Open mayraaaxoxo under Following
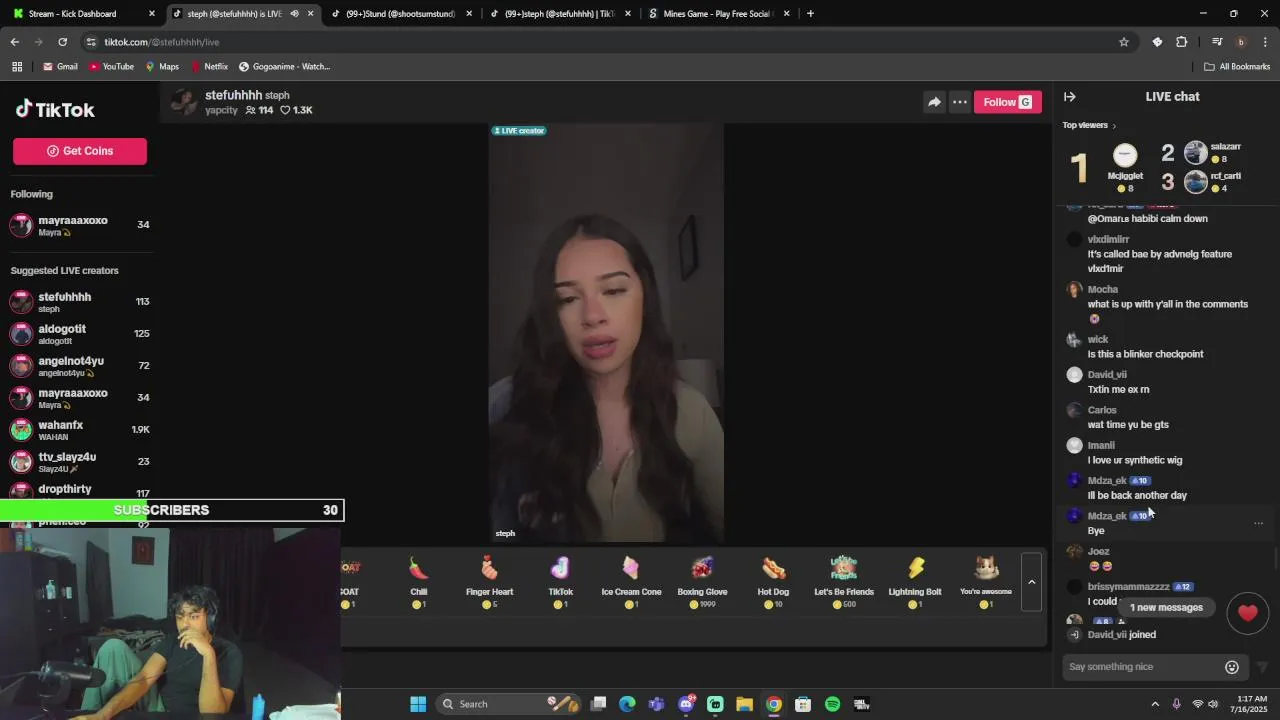The width and height of the screenshot is (1280, 720). click(x=80, y=225)
